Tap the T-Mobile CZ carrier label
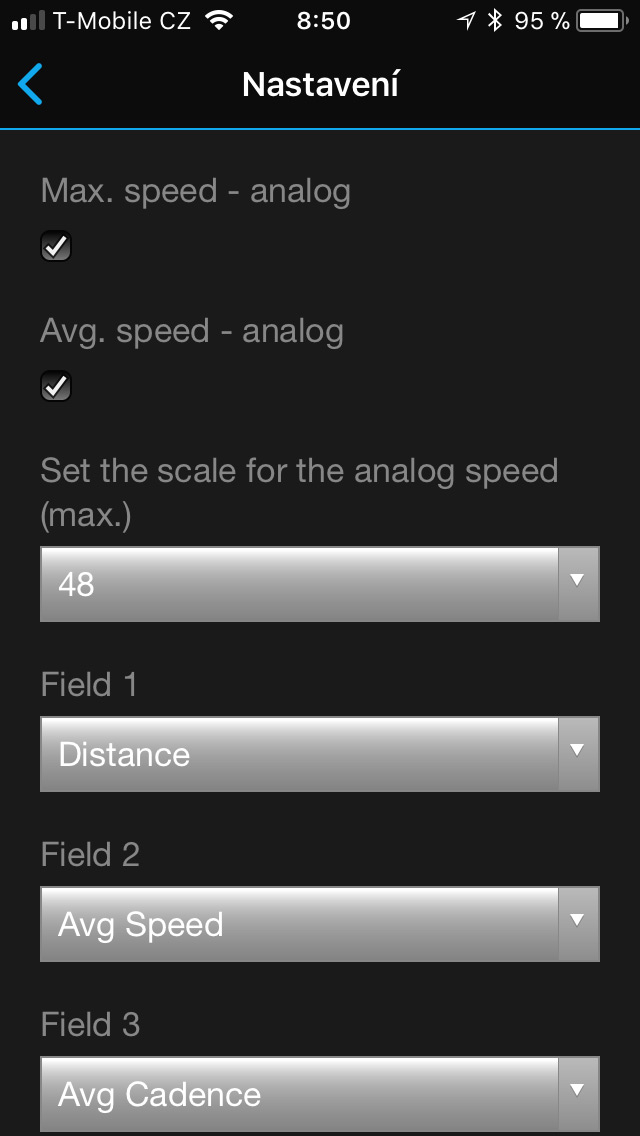 pos(123,21)
